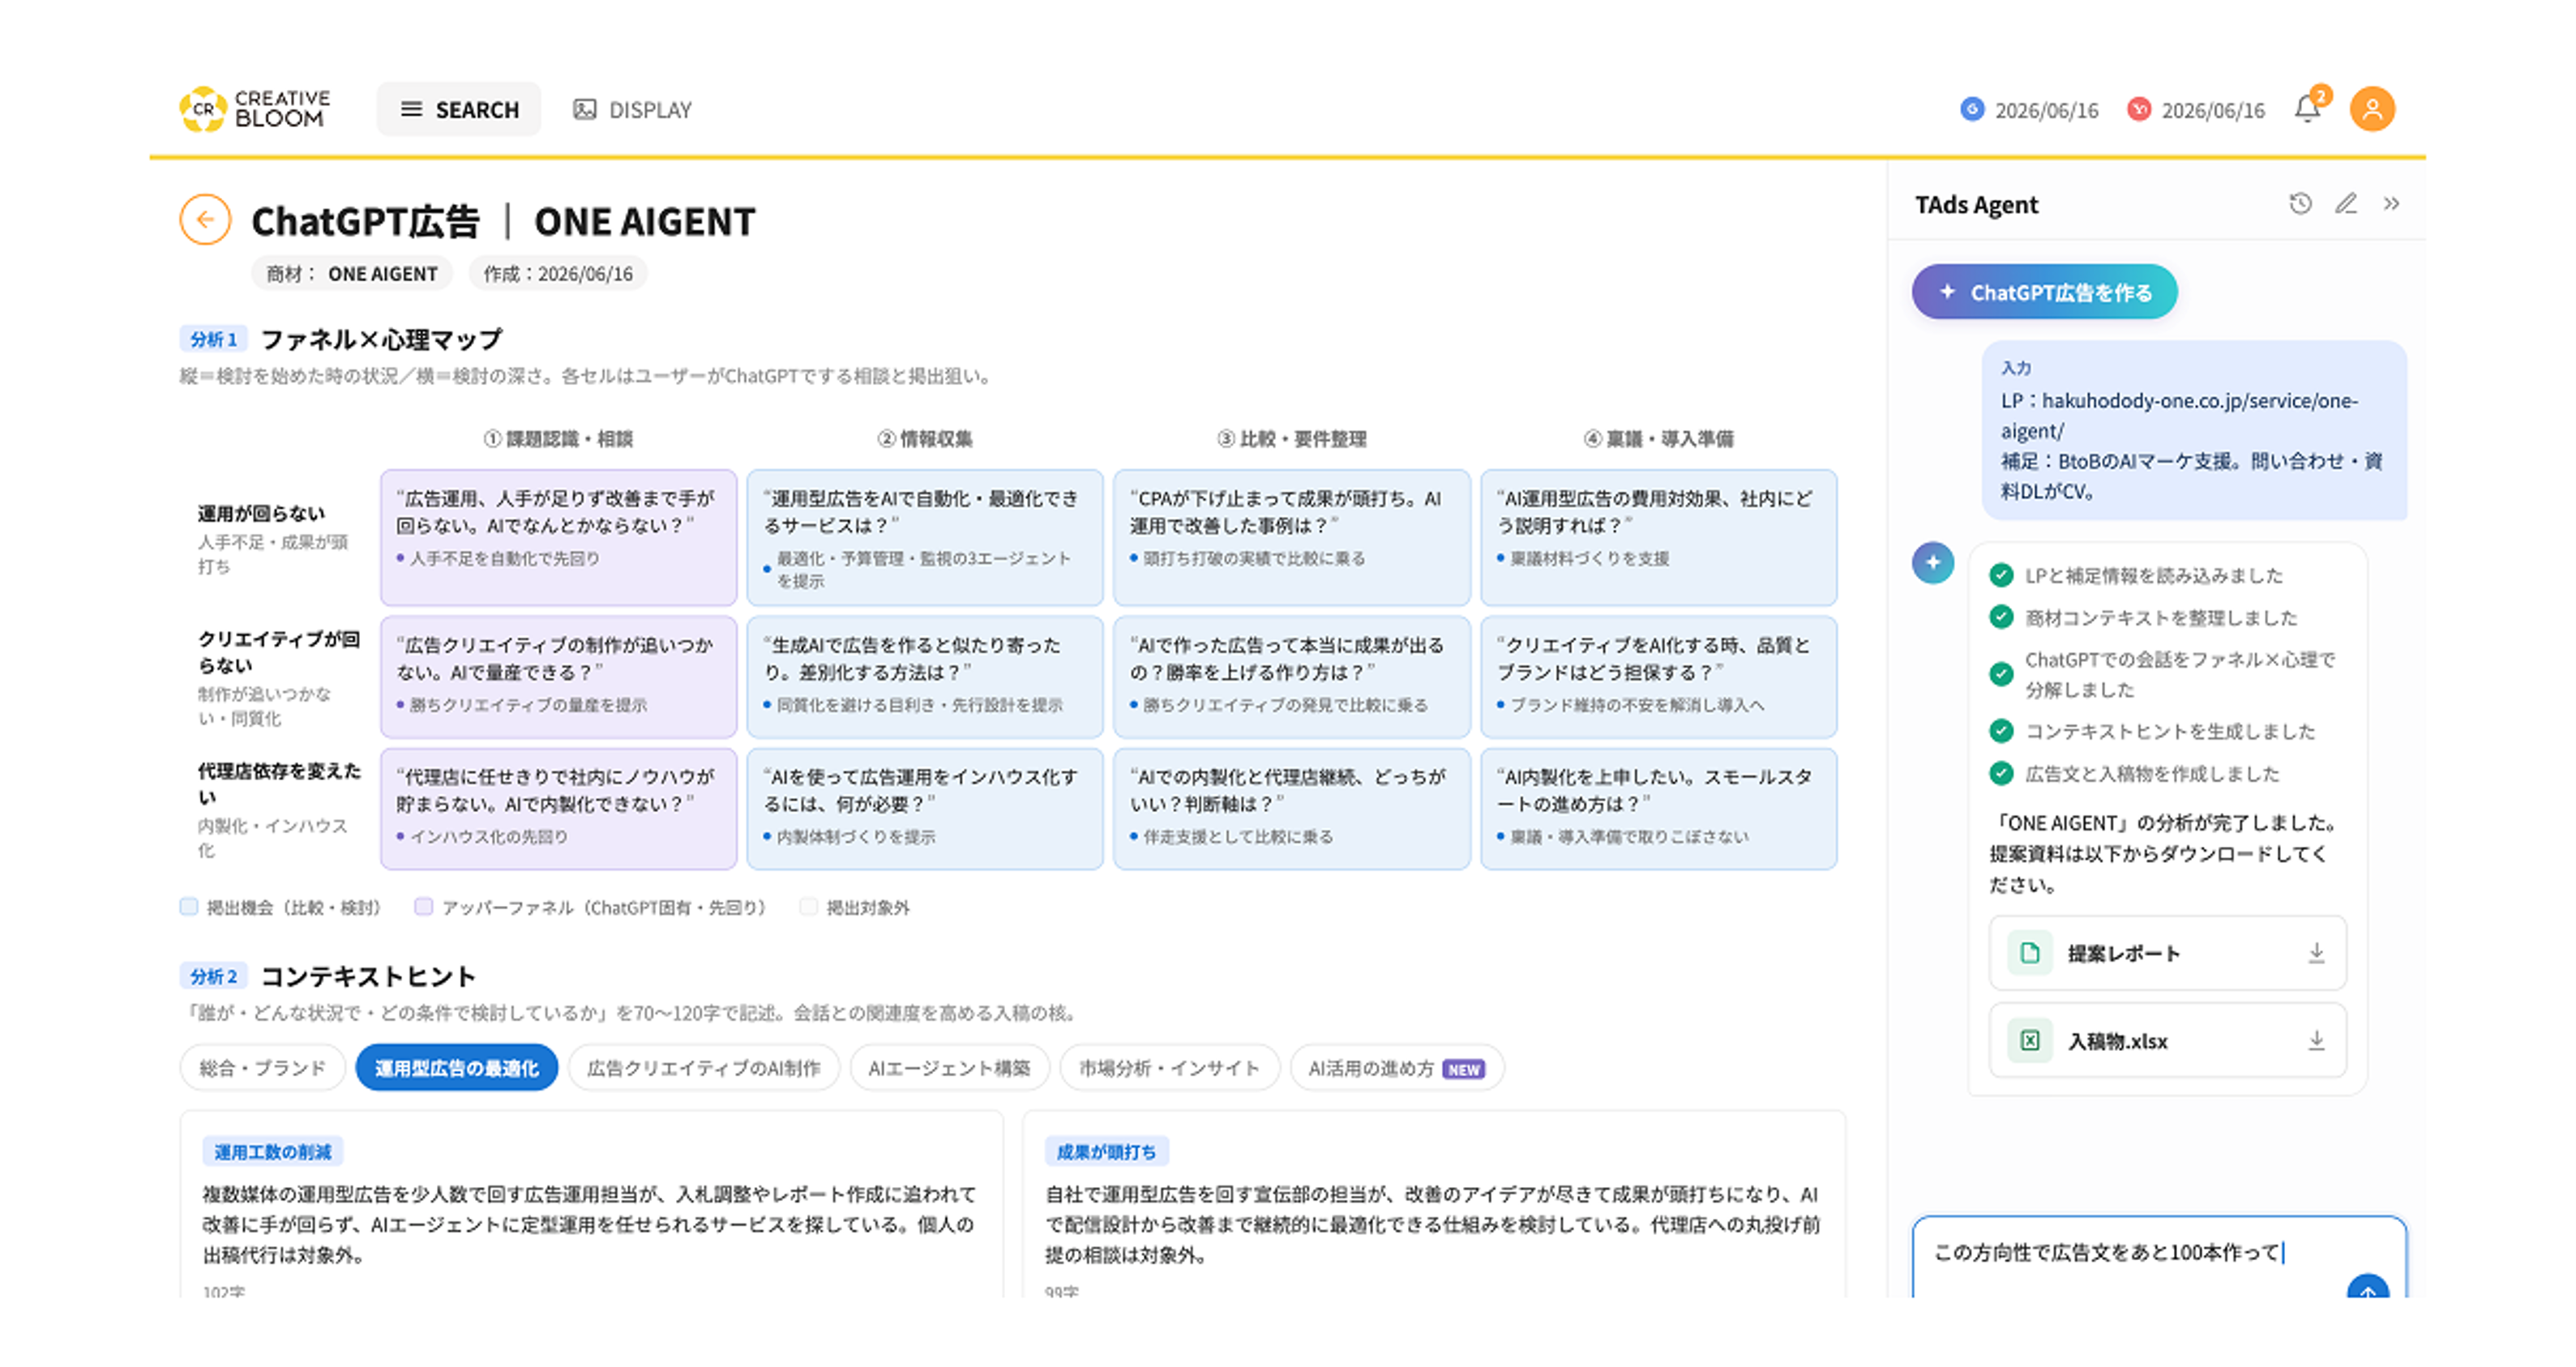
Task: Send the chat message with arrow button
Action: [x=2368, y=1288]
